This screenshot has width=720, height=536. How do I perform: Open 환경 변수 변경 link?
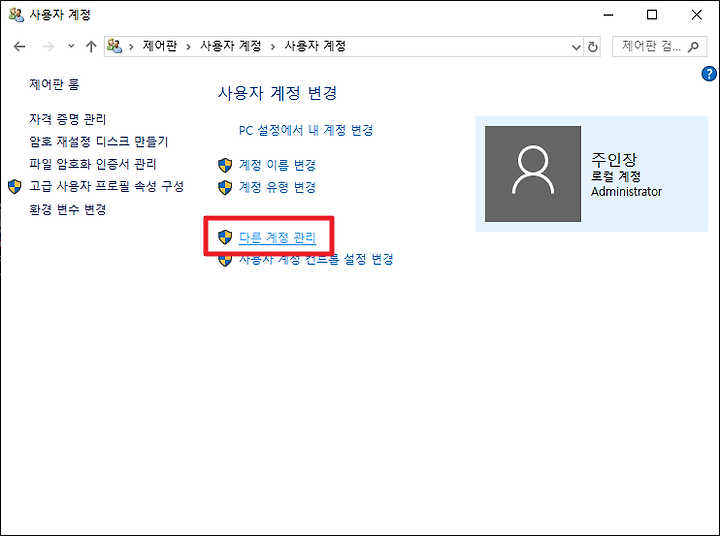[68, 209]
